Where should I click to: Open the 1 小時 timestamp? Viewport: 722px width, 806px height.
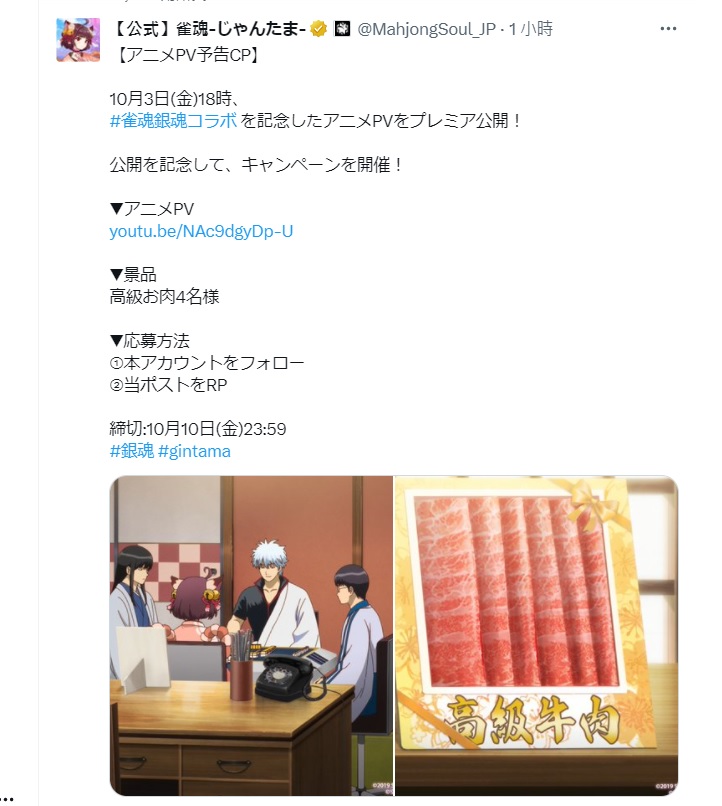tap(530, 29)
